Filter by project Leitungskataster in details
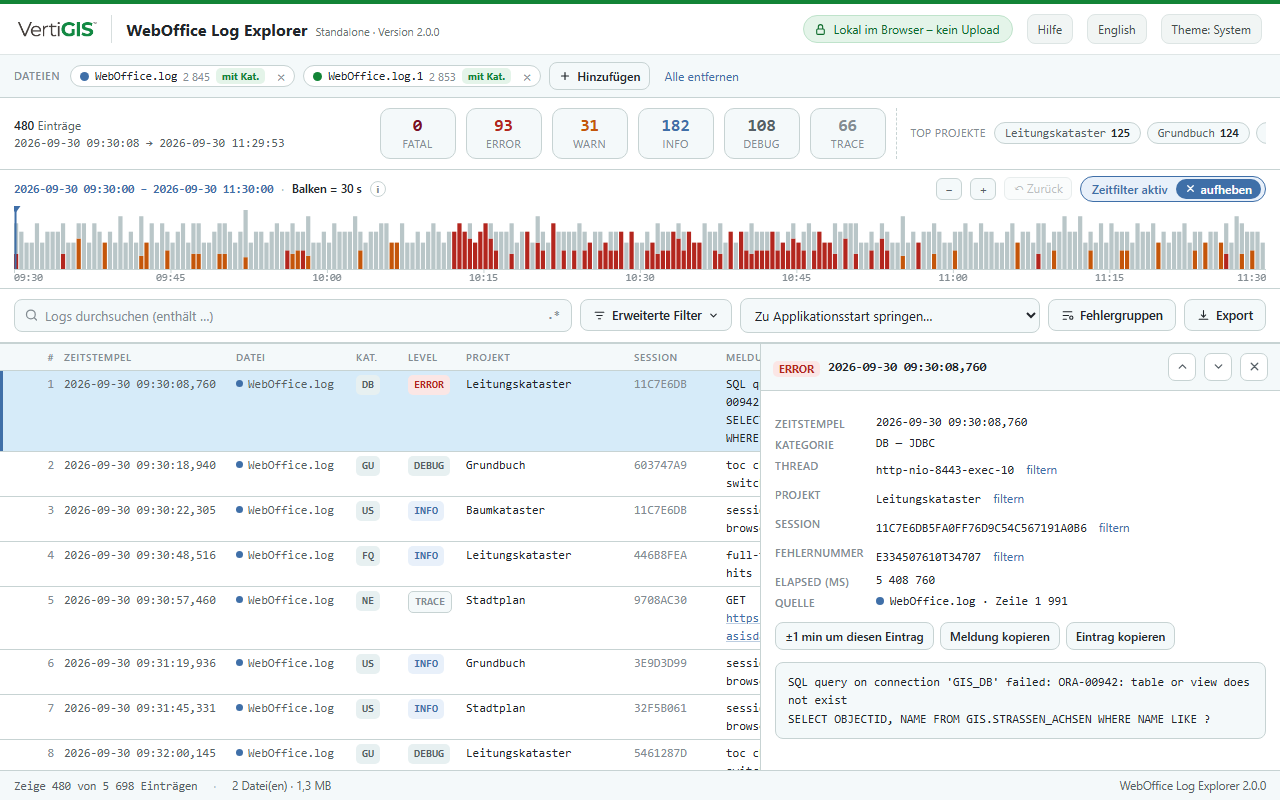Image resolution: width=1280 pixels, height=800 pixels. tap(1008, 499)
